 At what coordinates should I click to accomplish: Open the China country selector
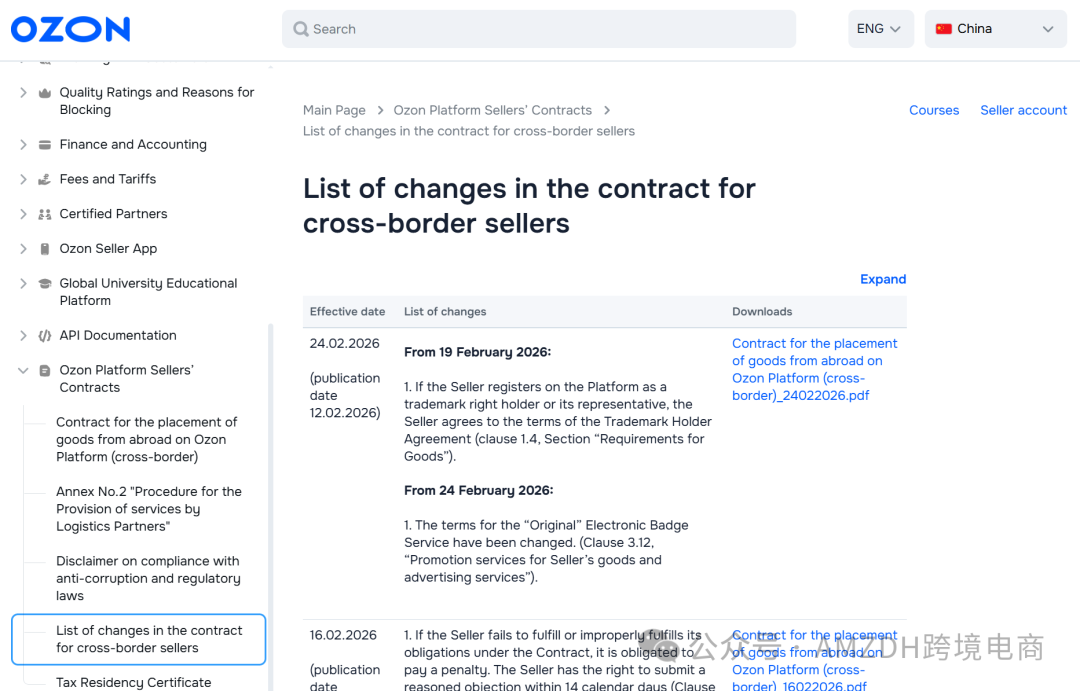pyautogui.click(x=995, y=29)
